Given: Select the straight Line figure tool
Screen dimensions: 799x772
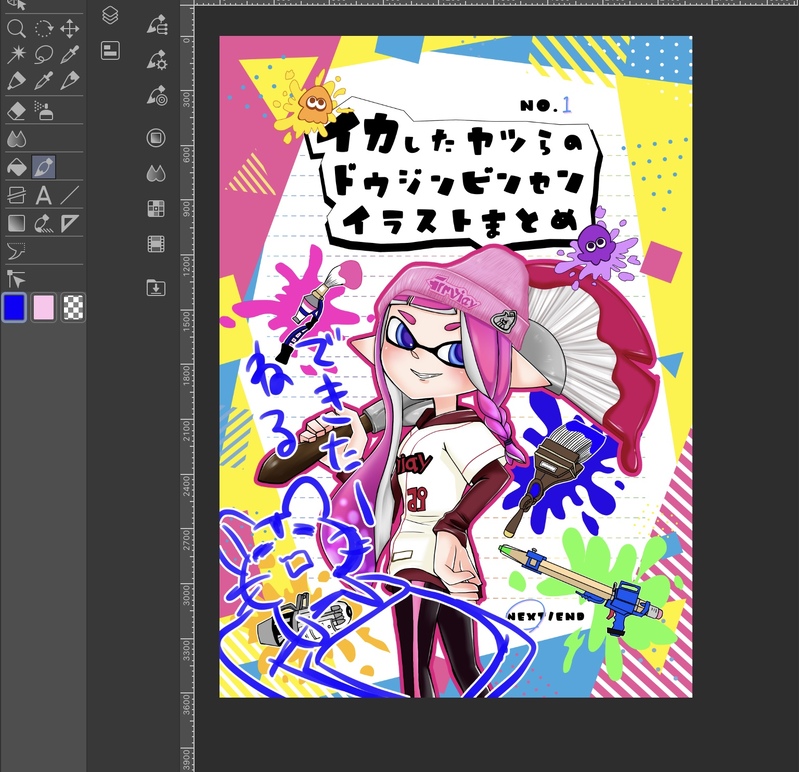Looking at the screenshot, I should (x=69, y=195).
